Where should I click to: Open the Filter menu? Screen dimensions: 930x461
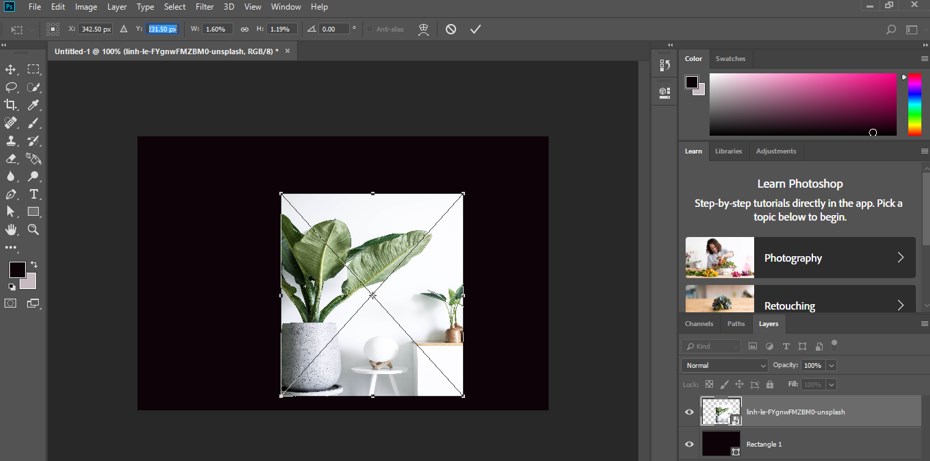pyautogui.click(x=205, y=7)
